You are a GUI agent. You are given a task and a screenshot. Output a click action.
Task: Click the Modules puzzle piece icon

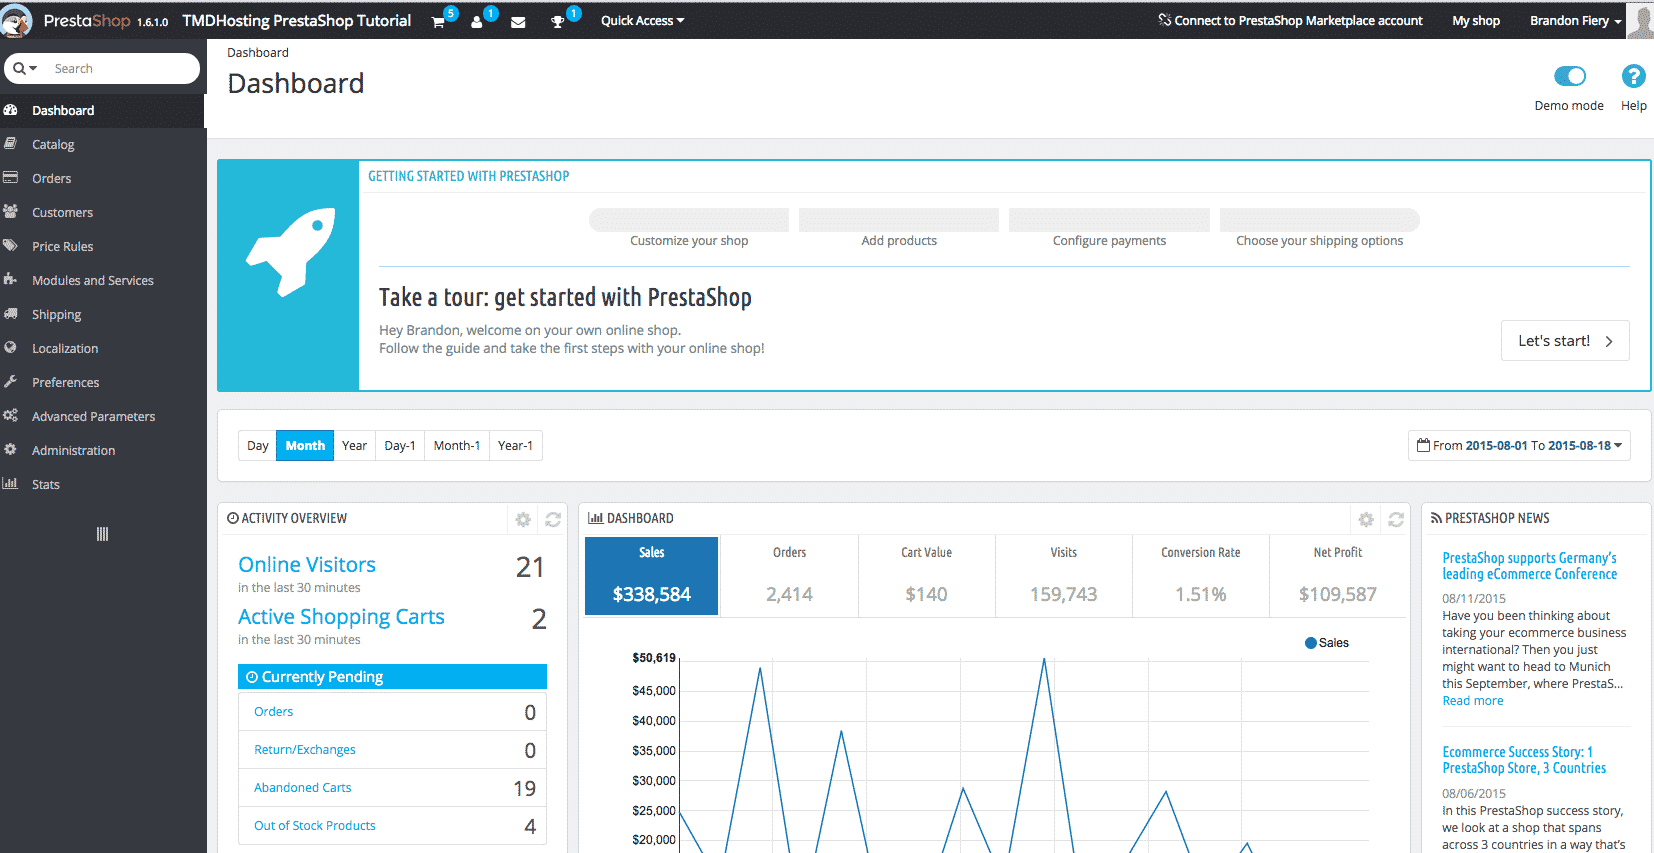10,280
